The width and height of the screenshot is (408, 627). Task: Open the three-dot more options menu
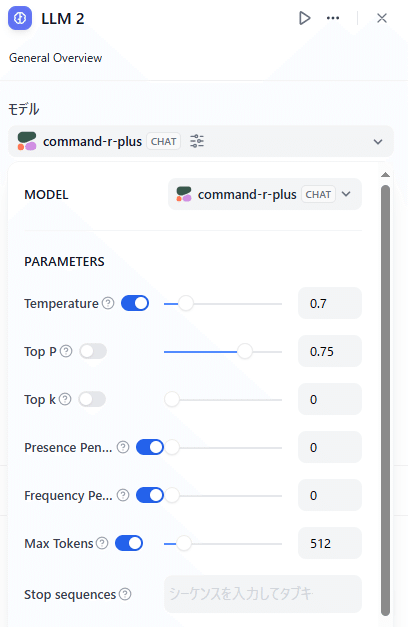pyautogui.click(x=333, y=18)
